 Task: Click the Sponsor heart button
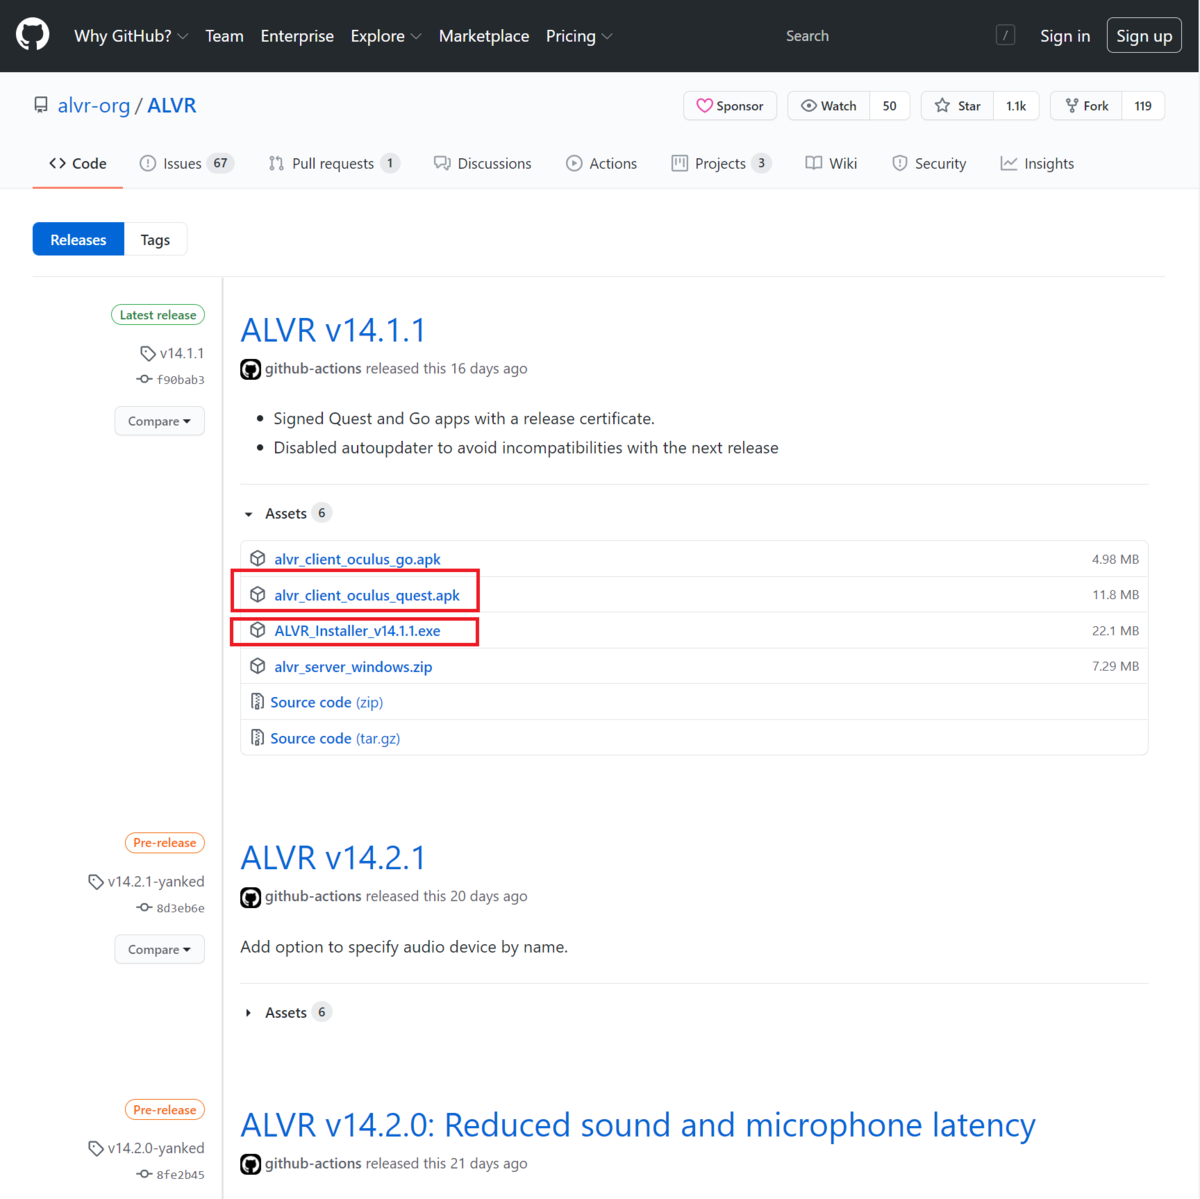(x=730, y=106)
